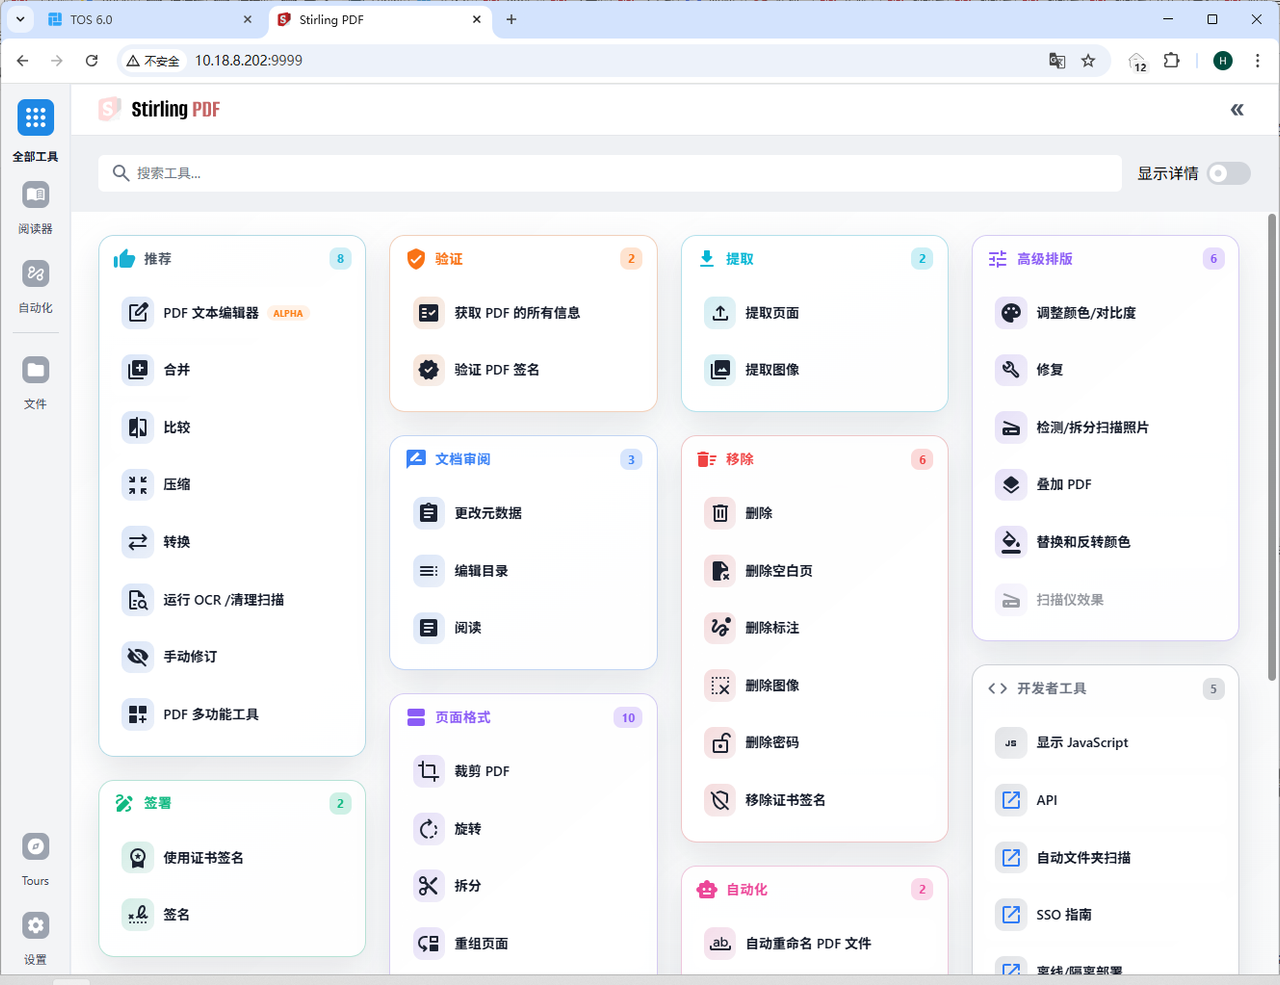The height and width of the screenshot is (985, 1280).
Task: Click the 编辑目录 icon
Action: click(x=429, y=571)
